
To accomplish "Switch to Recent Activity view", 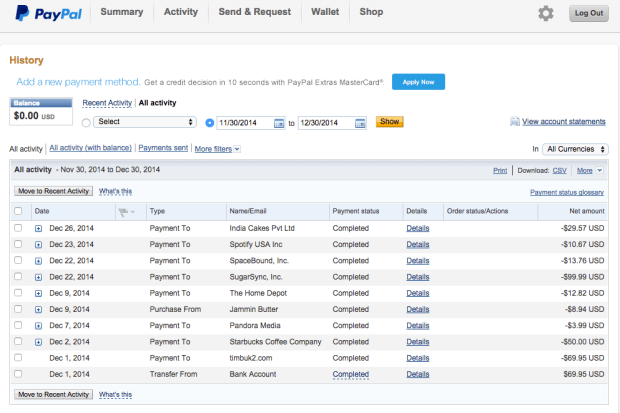I will (x=107, y=103).
